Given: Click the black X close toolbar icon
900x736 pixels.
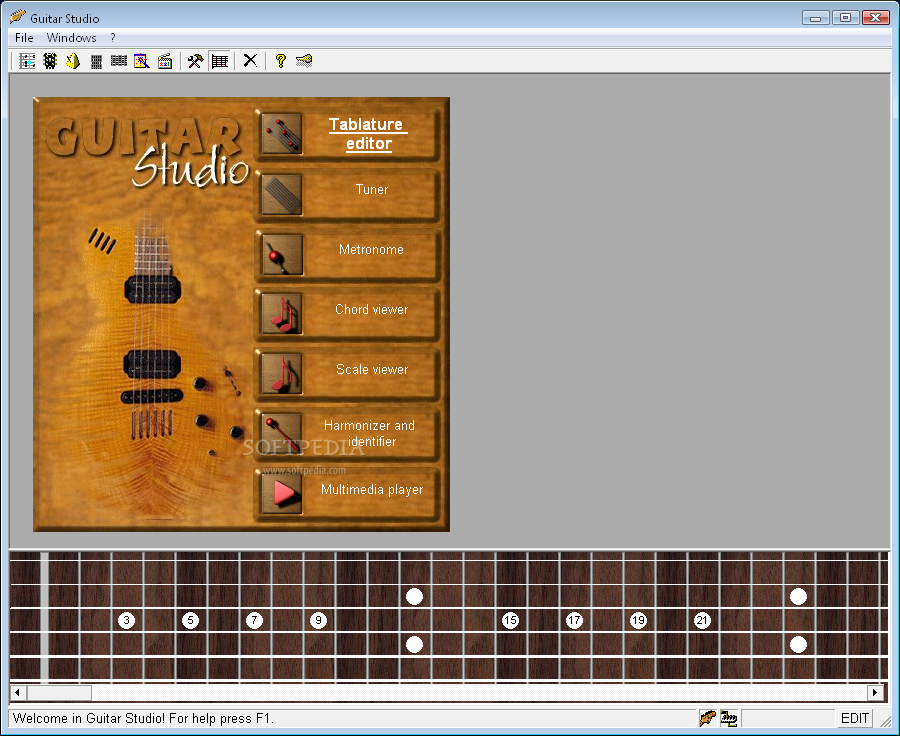Looking at the screenshot, I should pos(250,61).
